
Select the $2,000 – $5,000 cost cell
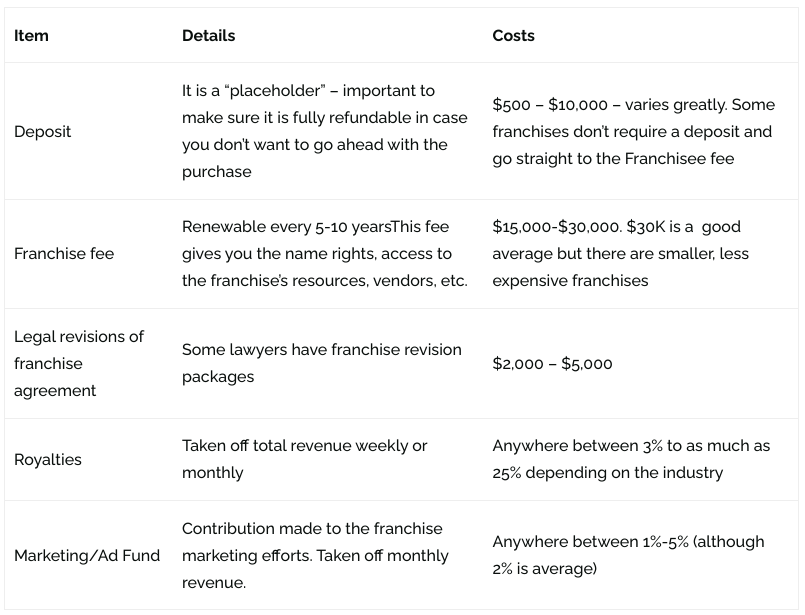point(552,363)
